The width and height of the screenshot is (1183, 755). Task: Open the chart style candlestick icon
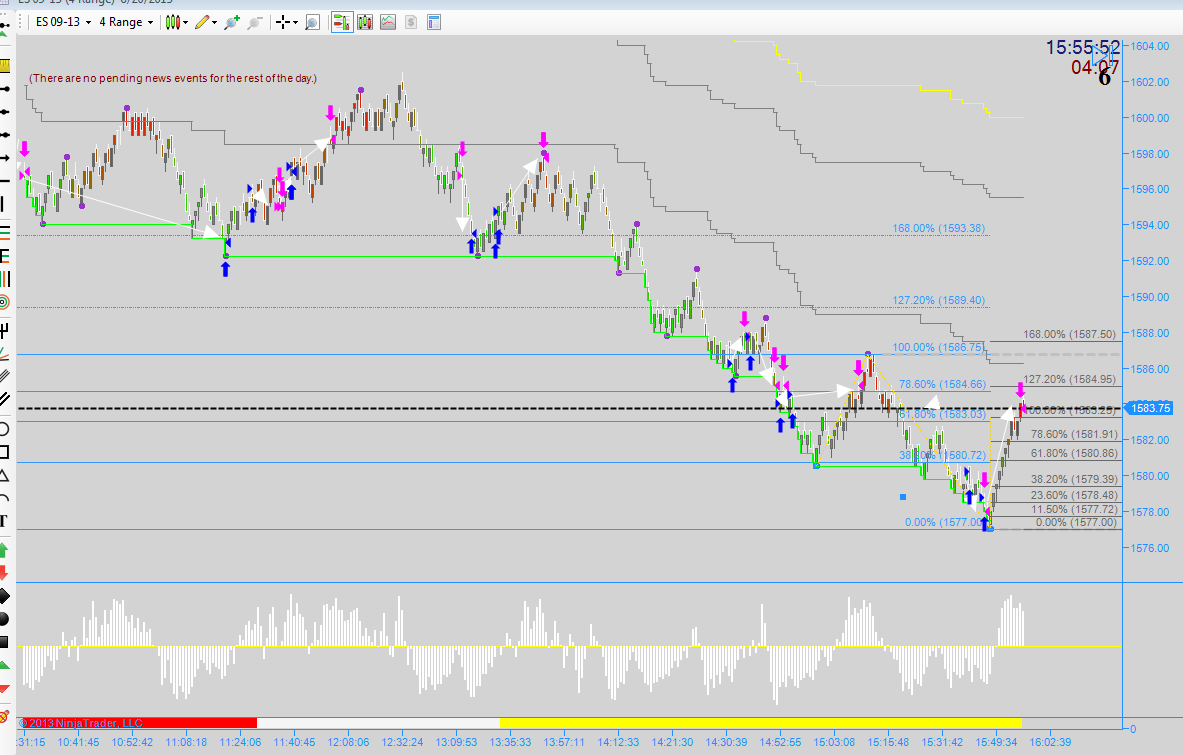click(x=173, y=22)
